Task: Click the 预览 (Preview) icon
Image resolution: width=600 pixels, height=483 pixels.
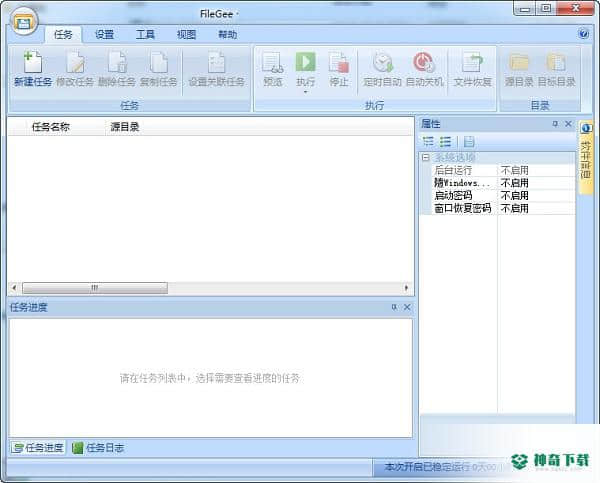Action: 273,68
